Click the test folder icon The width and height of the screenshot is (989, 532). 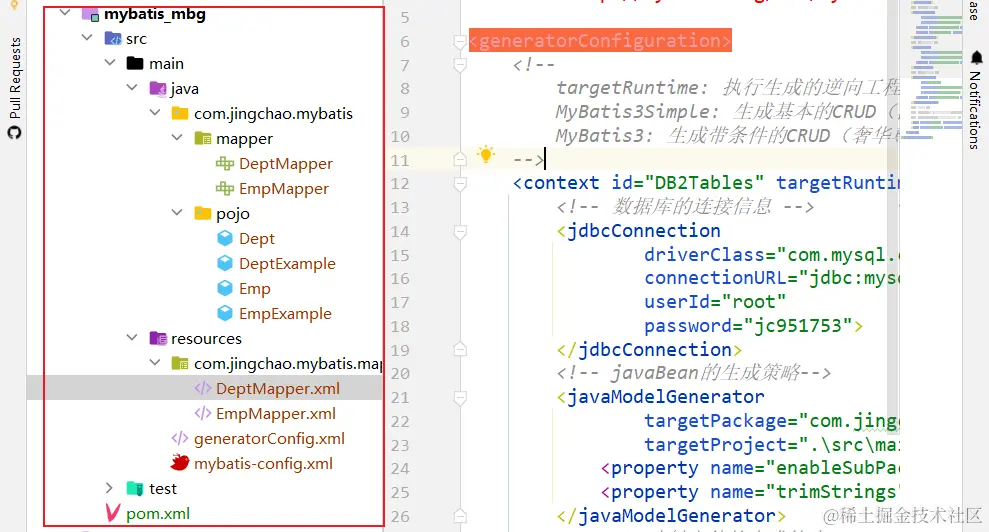[135, 488]
